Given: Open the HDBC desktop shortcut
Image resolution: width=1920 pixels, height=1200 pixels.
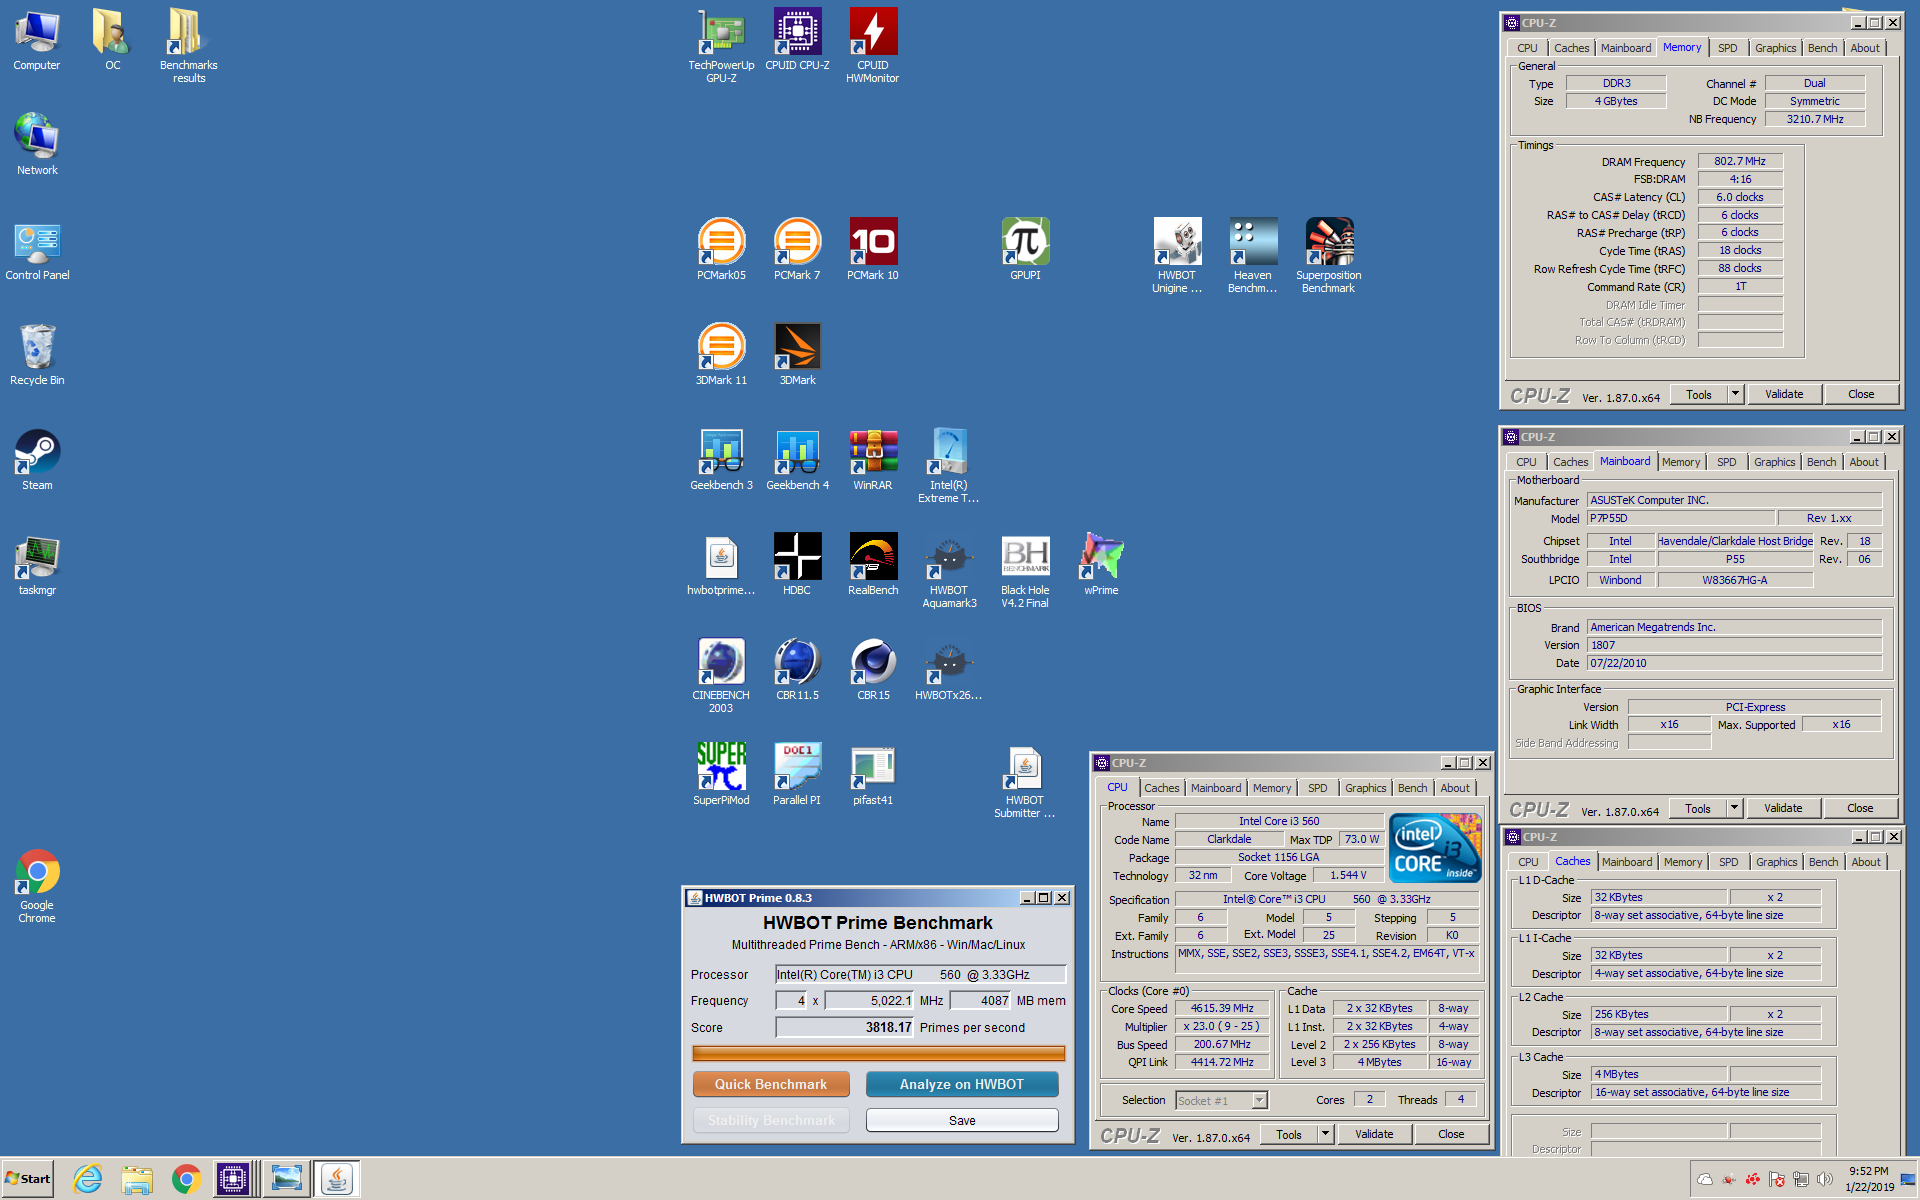Looking at the screenshot, I should point(797,565).
